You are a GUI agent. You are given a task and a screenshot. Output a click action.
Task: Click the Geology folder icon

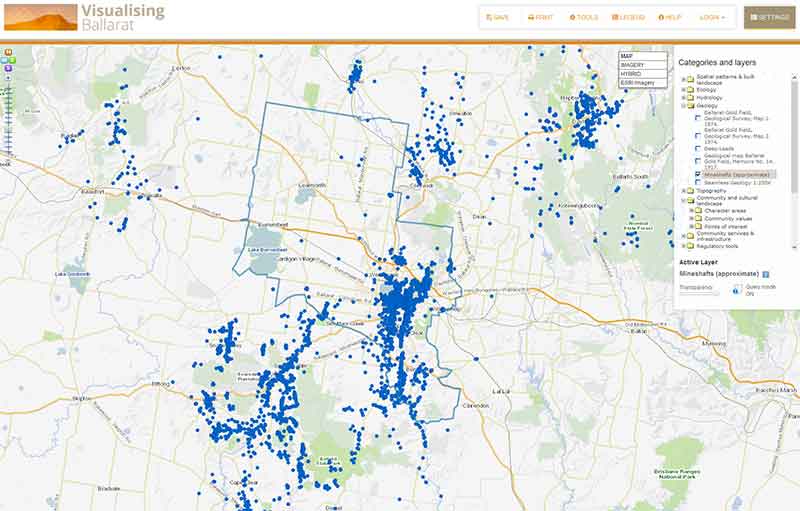[x=690, y=106]
